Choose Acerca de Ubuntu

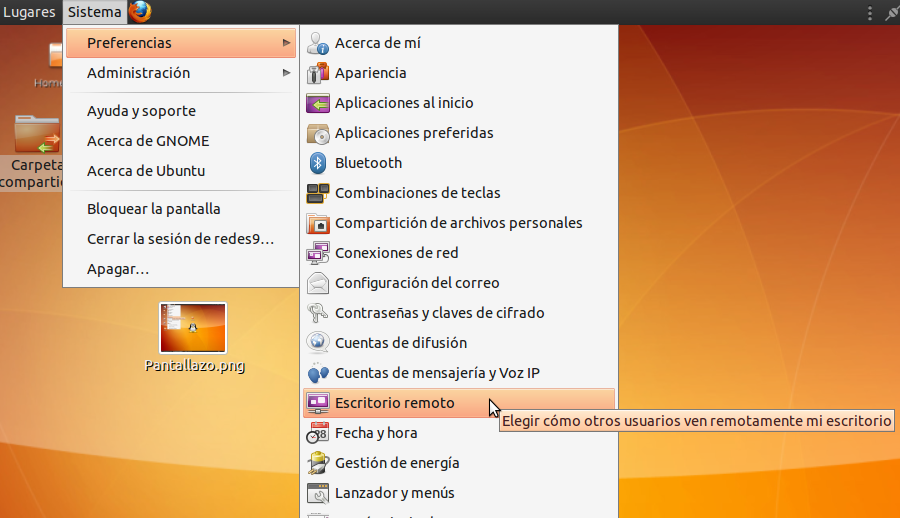tap(181, 171)
